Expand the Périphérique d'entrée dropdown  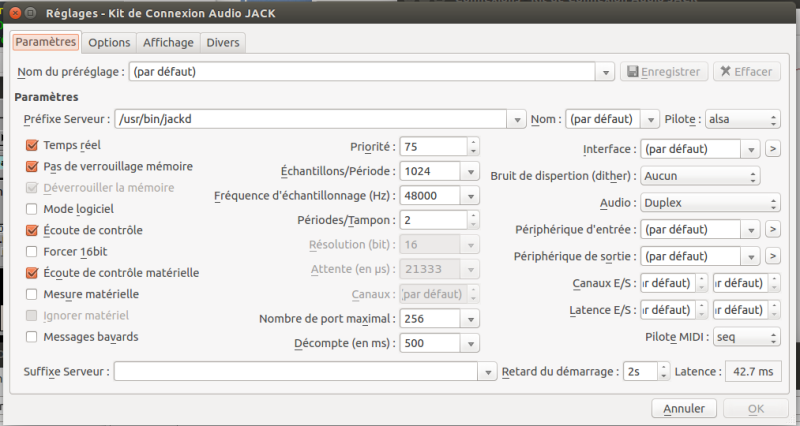(x=751, y=230)
